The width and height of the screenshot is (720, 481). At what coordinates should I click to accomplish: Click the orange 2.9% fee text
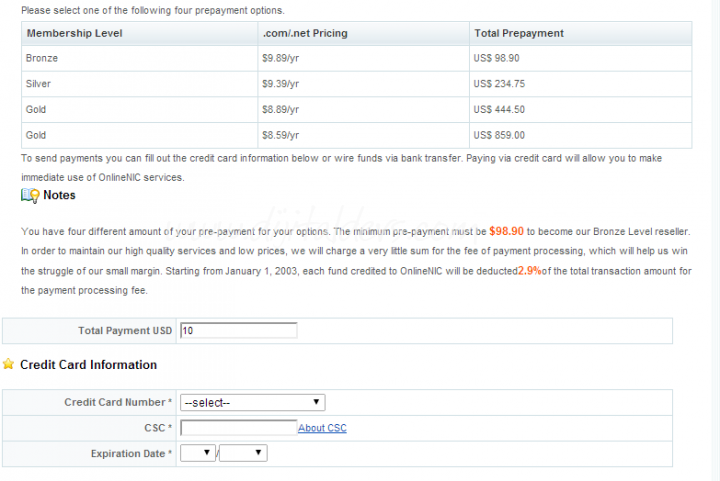pos(529,271)
